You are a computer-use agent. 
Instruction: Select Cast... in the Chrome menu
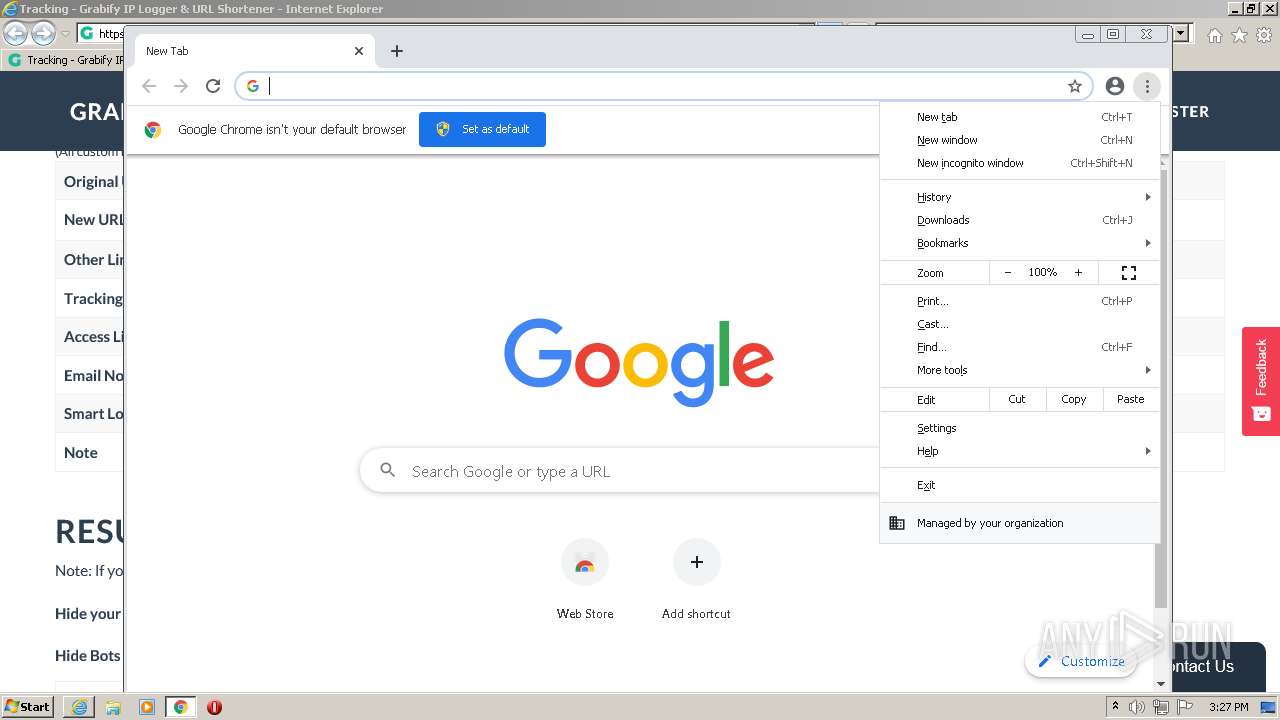point(1020,324)
